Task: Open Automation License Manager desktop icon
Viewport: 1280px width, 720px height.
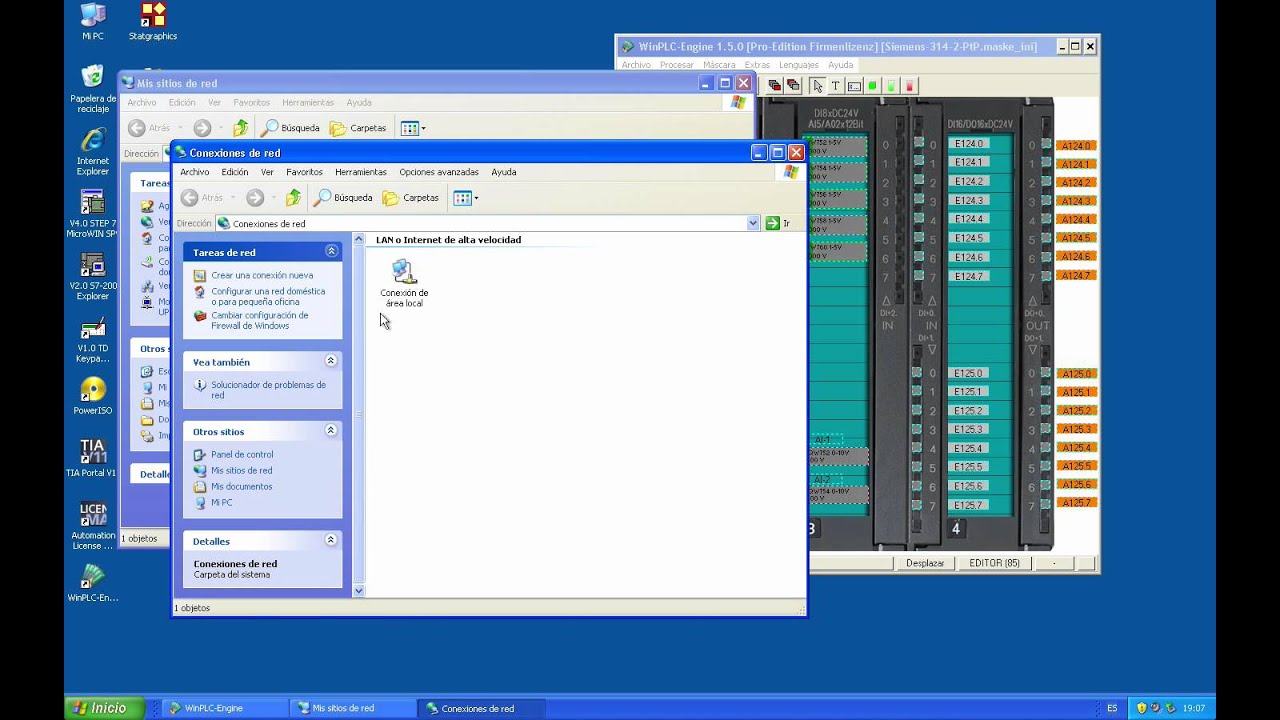Action: (x=93, y=526)
